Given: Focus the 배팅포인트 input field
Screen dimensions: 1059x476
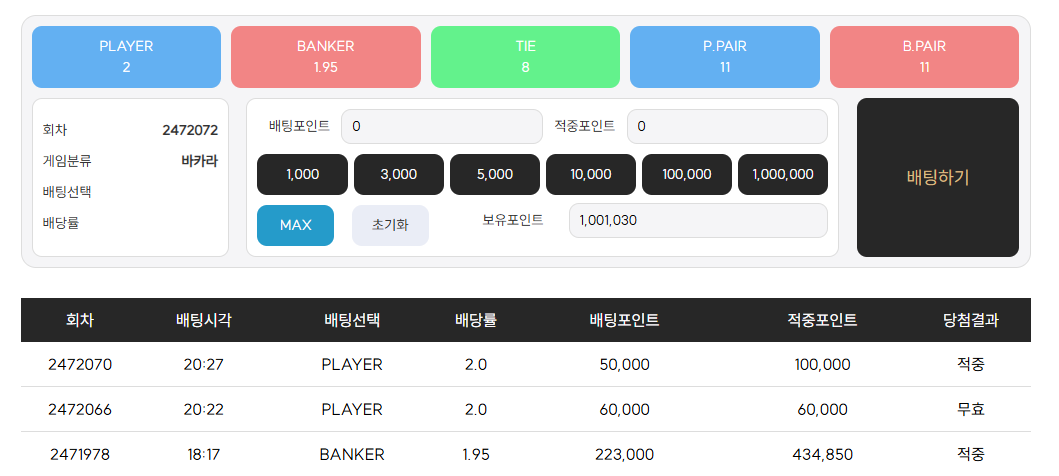Looking at the screenshot, I should (442, 126).
